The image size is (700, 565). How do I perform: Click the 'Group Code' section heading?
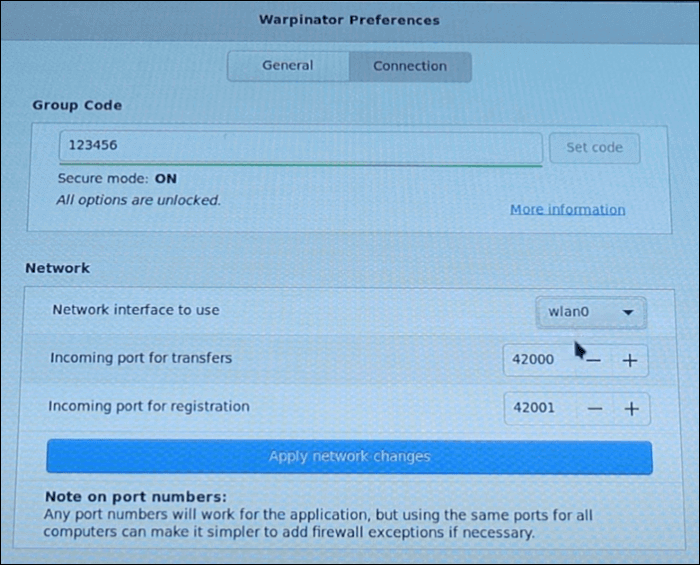77,105
